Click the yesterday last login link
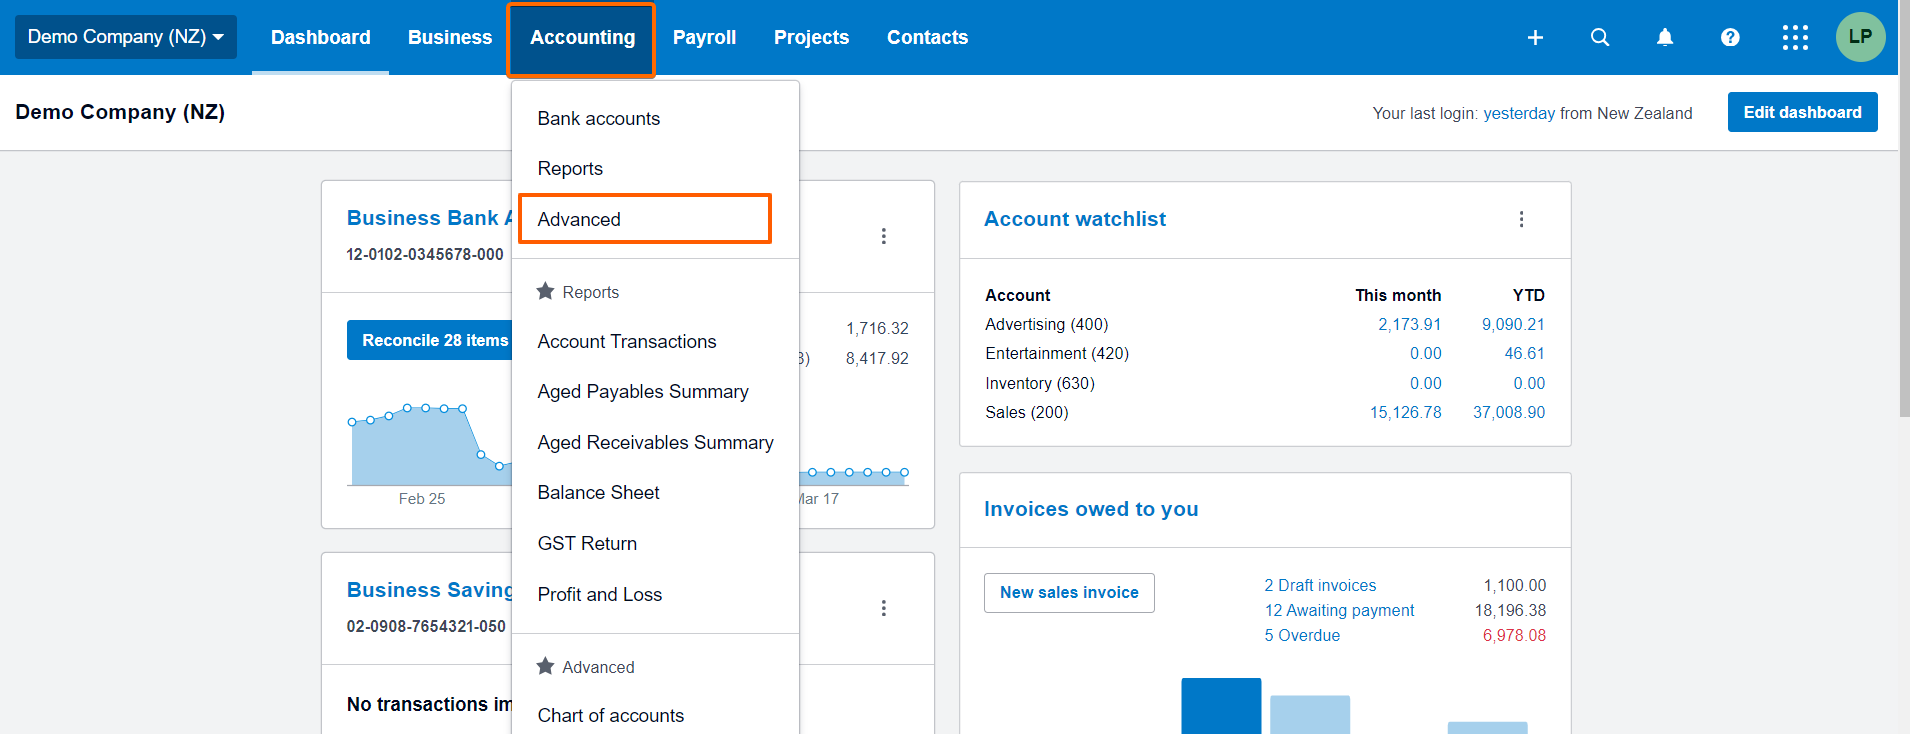 [x=1518, y=113]
